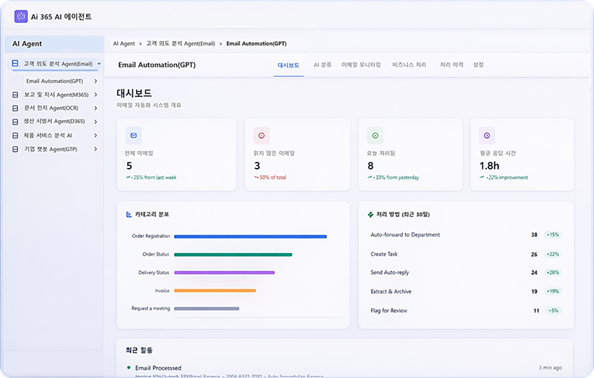Image resolution: width=594 pixels, height=378 pixels.
Task: Click the icon beside 고객 의도 분석 Agent(Email)
Action: point(15,64)
